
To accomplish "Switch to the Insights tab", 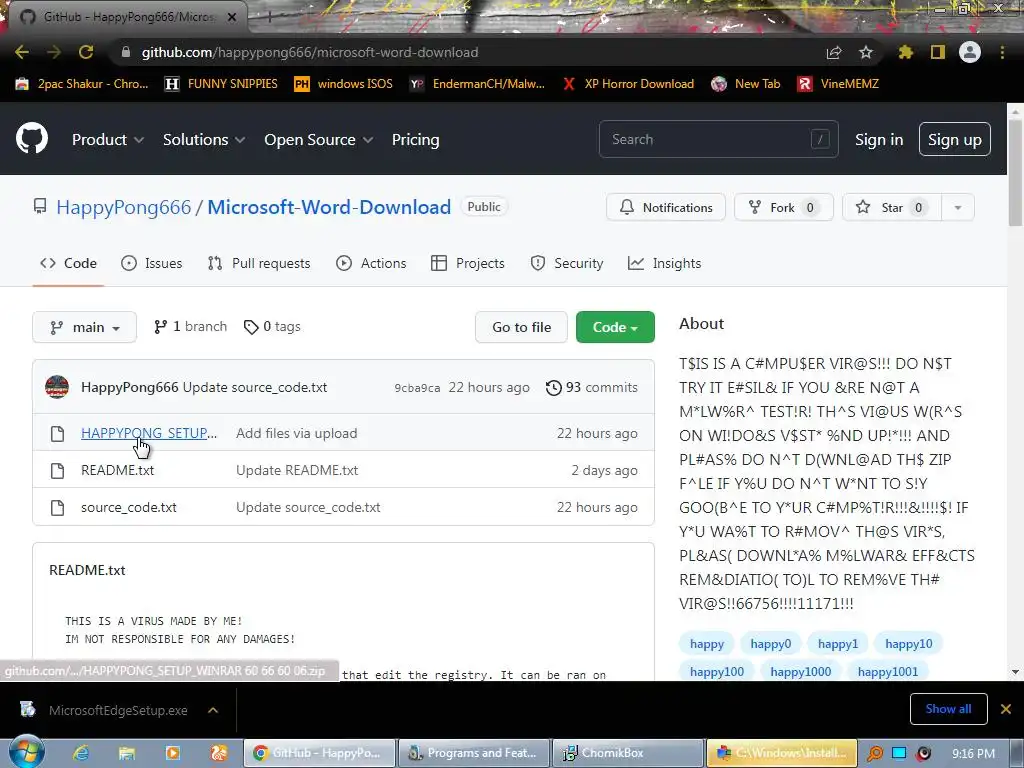I will click(x=664, y=263).
